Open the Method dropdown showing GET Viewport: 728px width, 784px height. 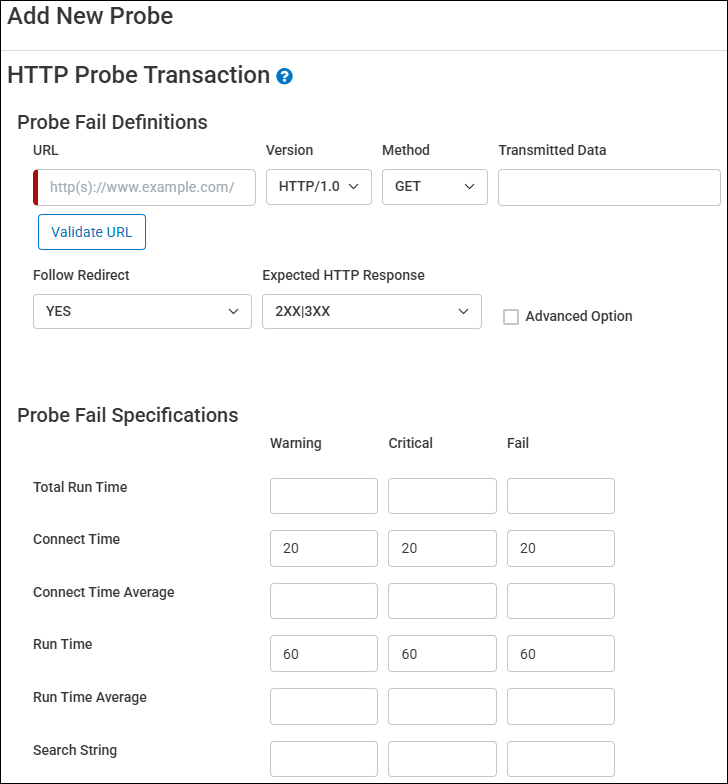click(x=434, y=187)
